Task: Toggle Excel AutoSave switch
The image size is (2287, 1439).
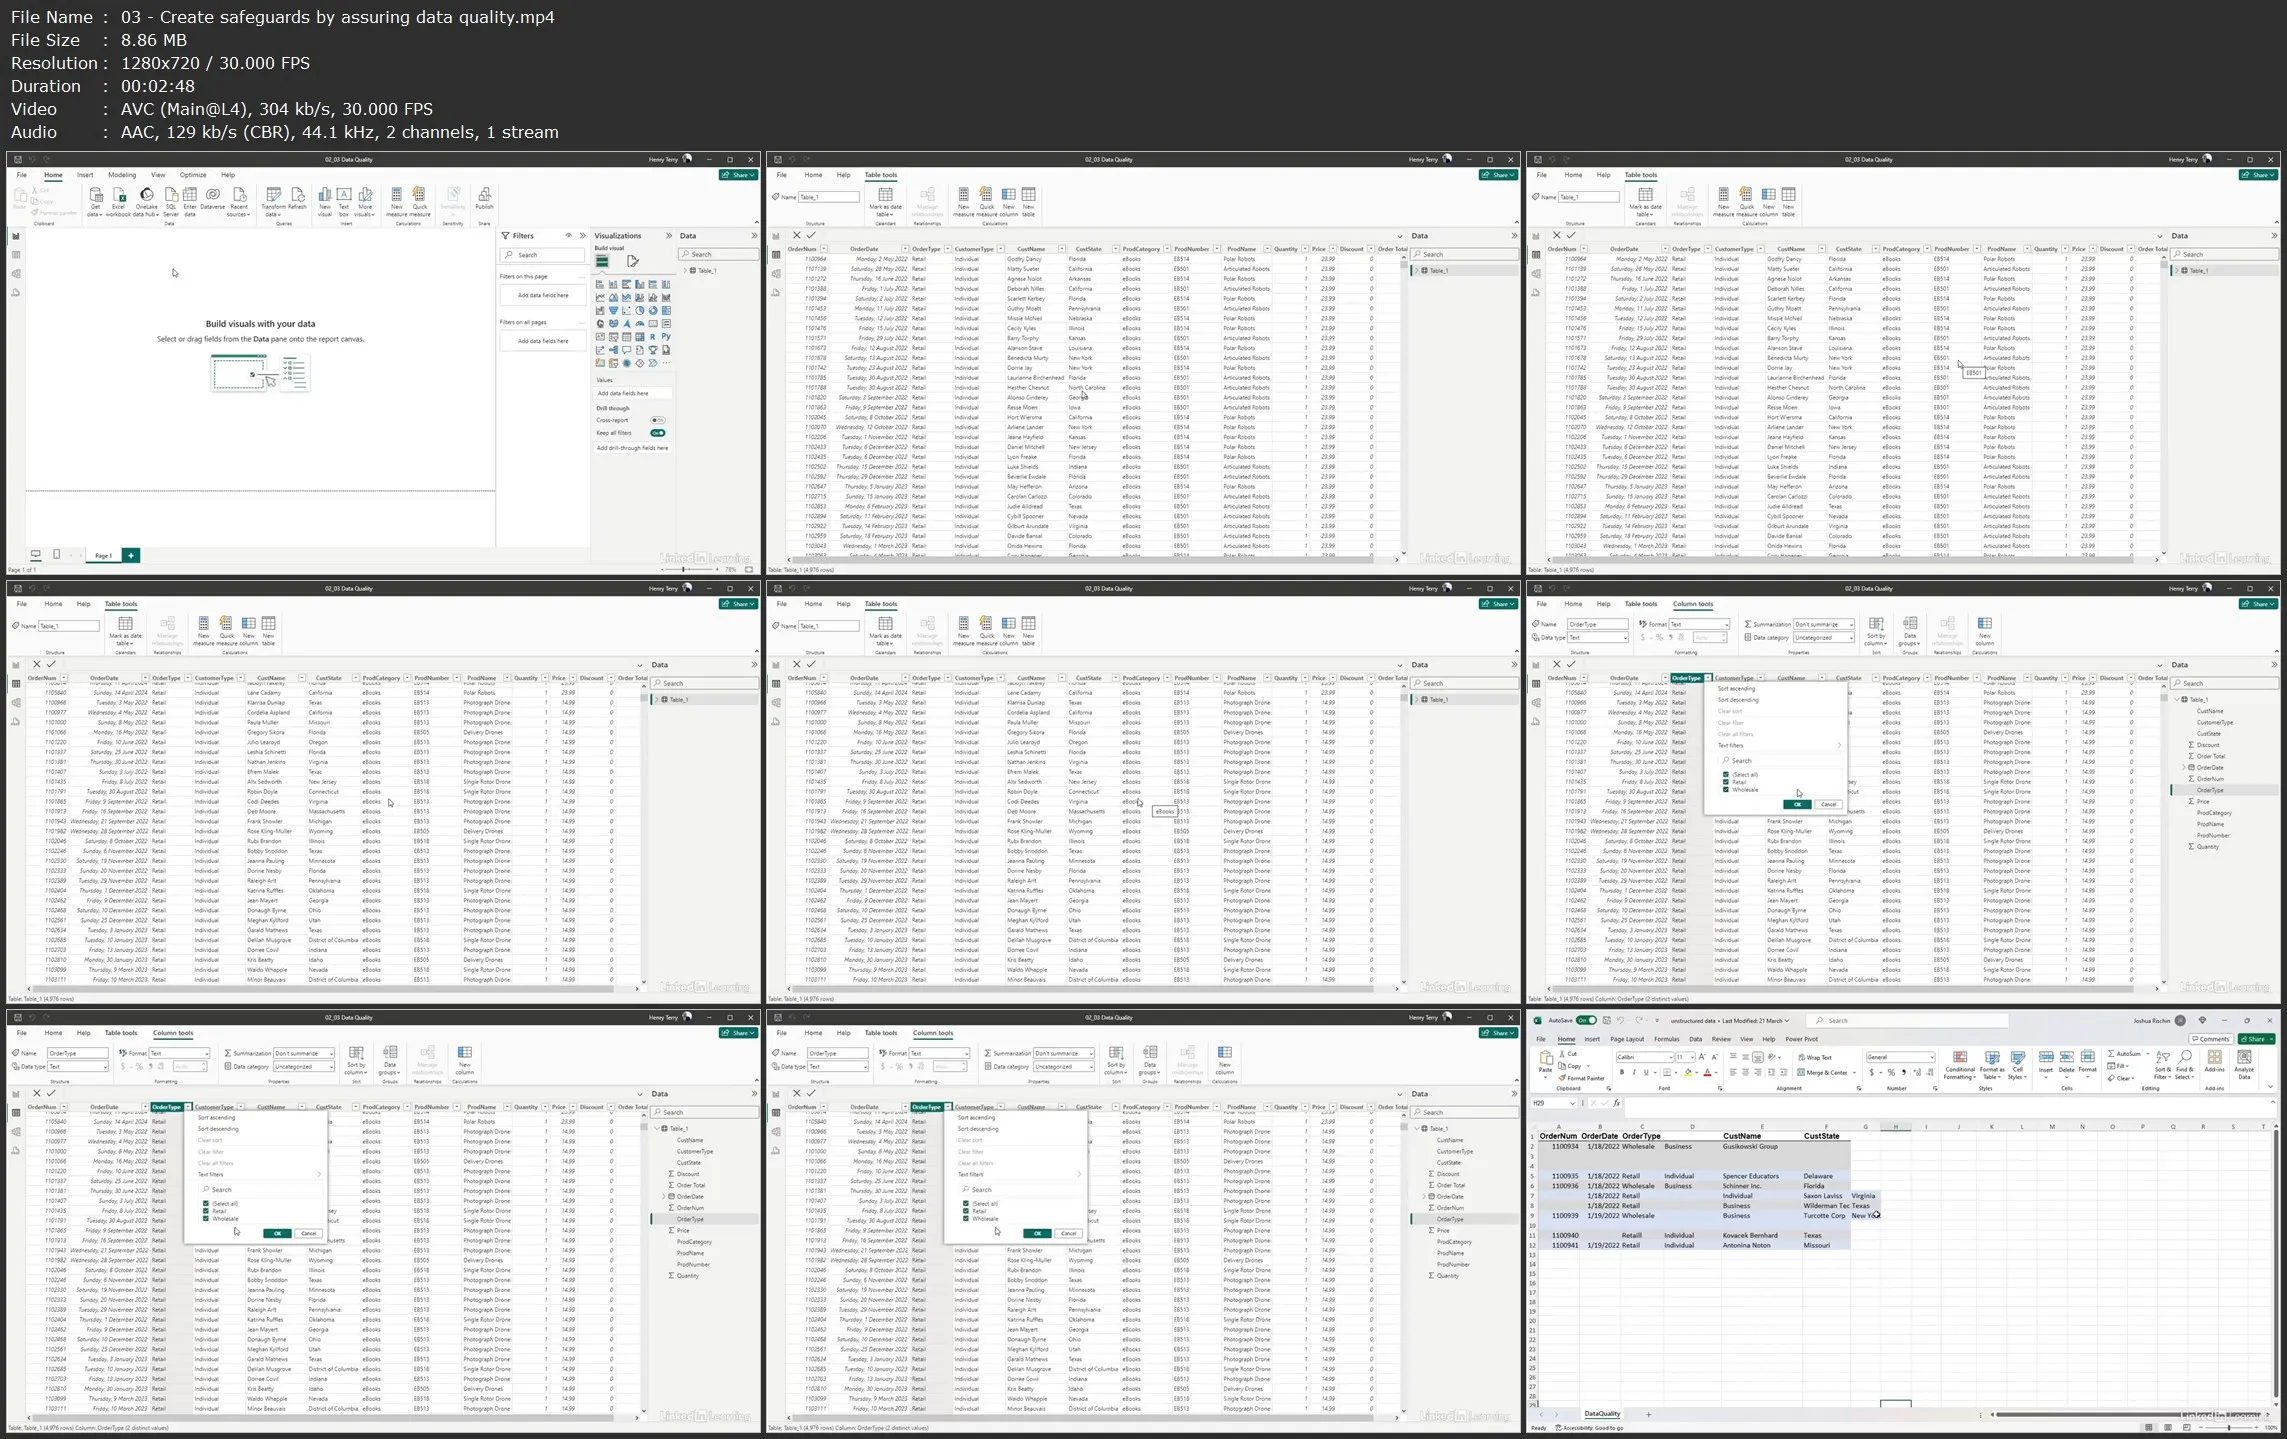Action: [x=1586, y=1021]
